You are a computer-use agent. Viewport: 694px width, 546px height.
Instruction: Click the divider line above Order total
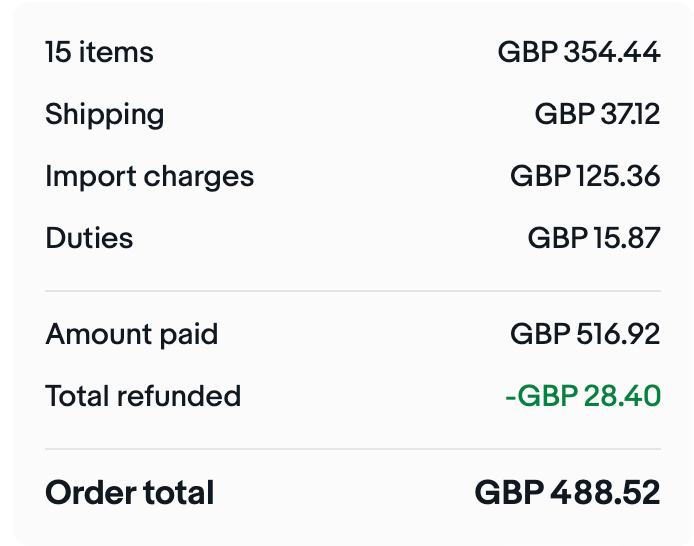pyautogui.click(x=353, y=449)
